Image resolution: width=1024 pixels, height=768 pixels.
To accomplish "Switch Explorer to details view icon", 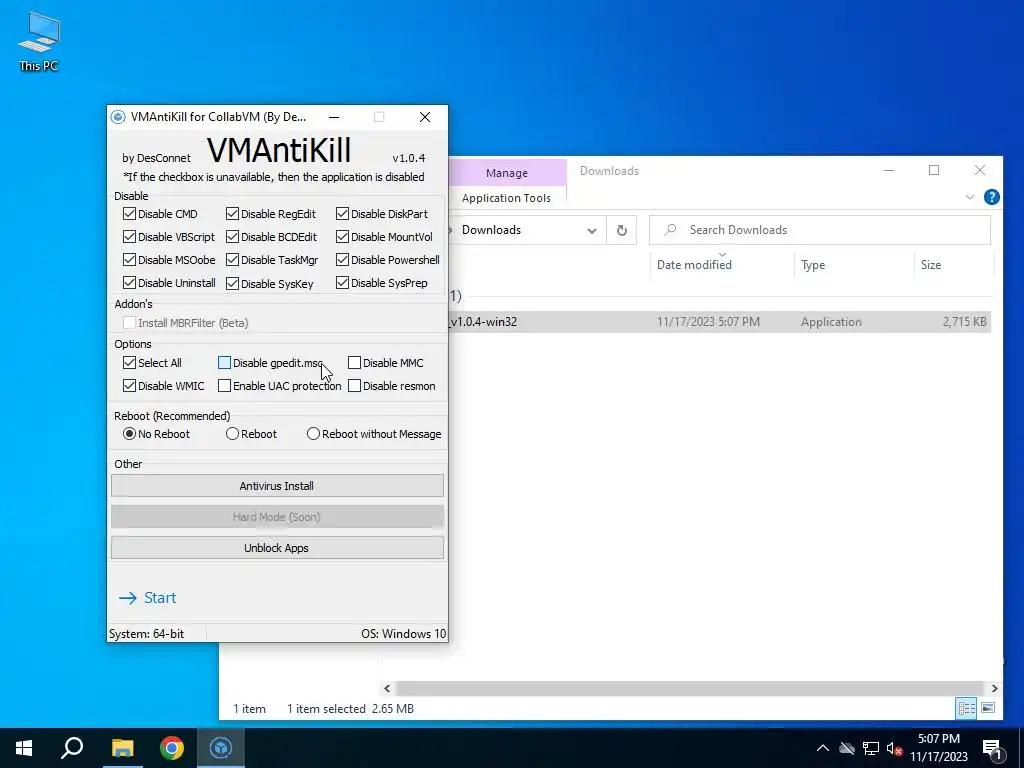I will (967, 708).
